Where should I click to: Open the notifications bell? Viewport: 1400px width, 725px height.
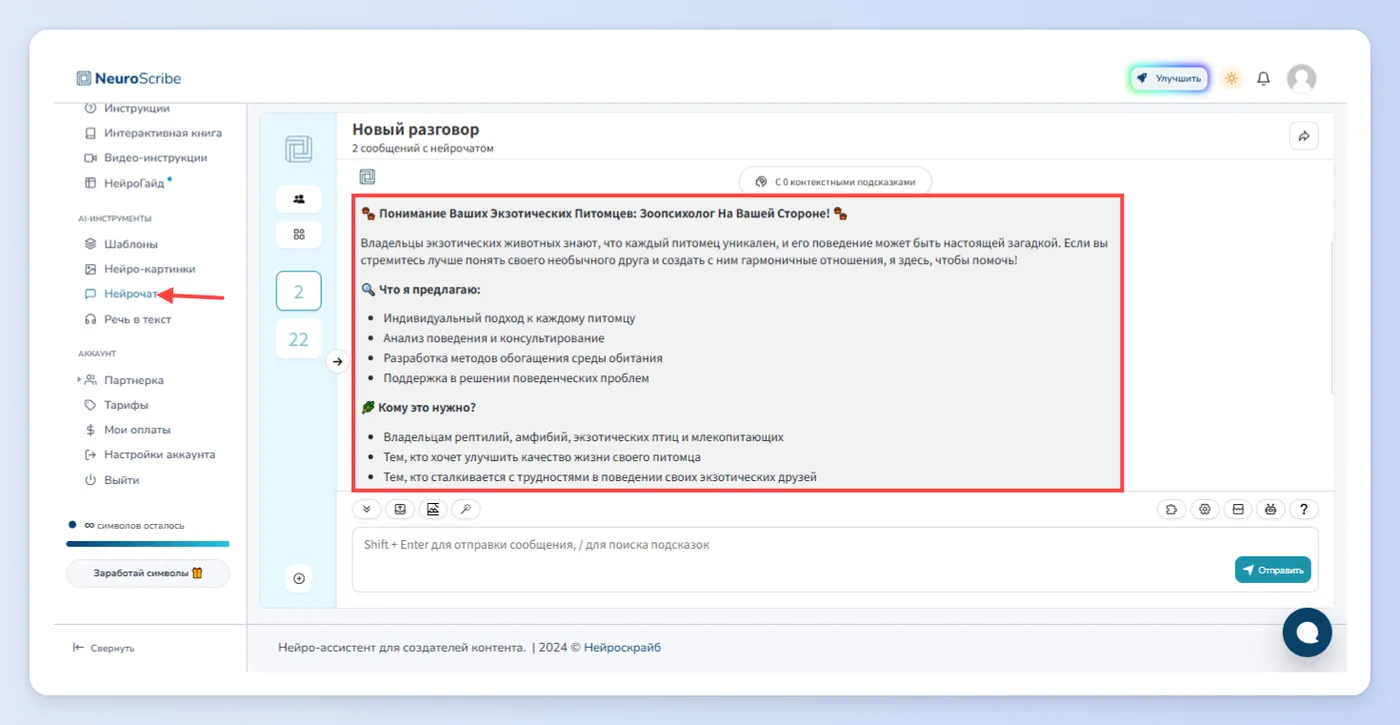pyautogui.click(x=1264, y=78)
